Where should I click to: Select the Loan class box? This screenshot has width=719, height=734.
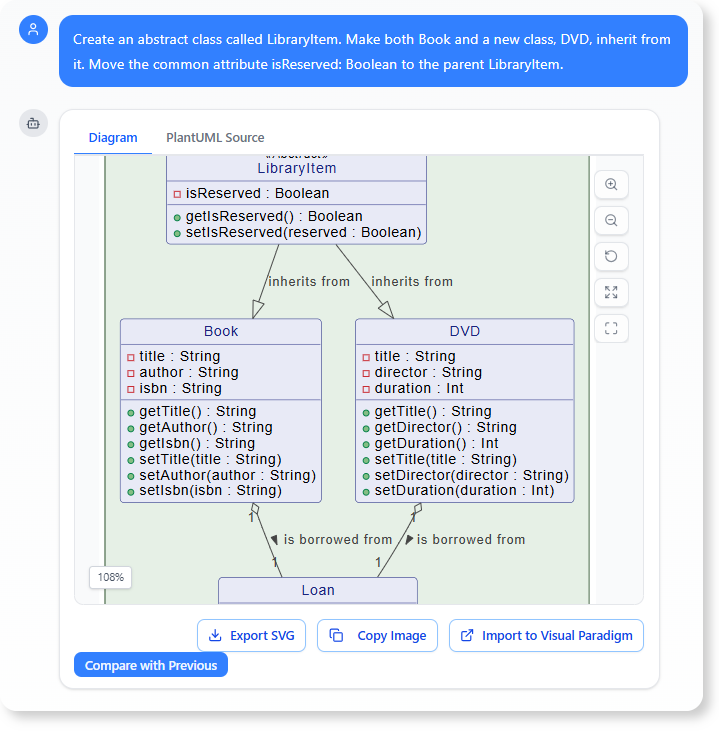318,590
